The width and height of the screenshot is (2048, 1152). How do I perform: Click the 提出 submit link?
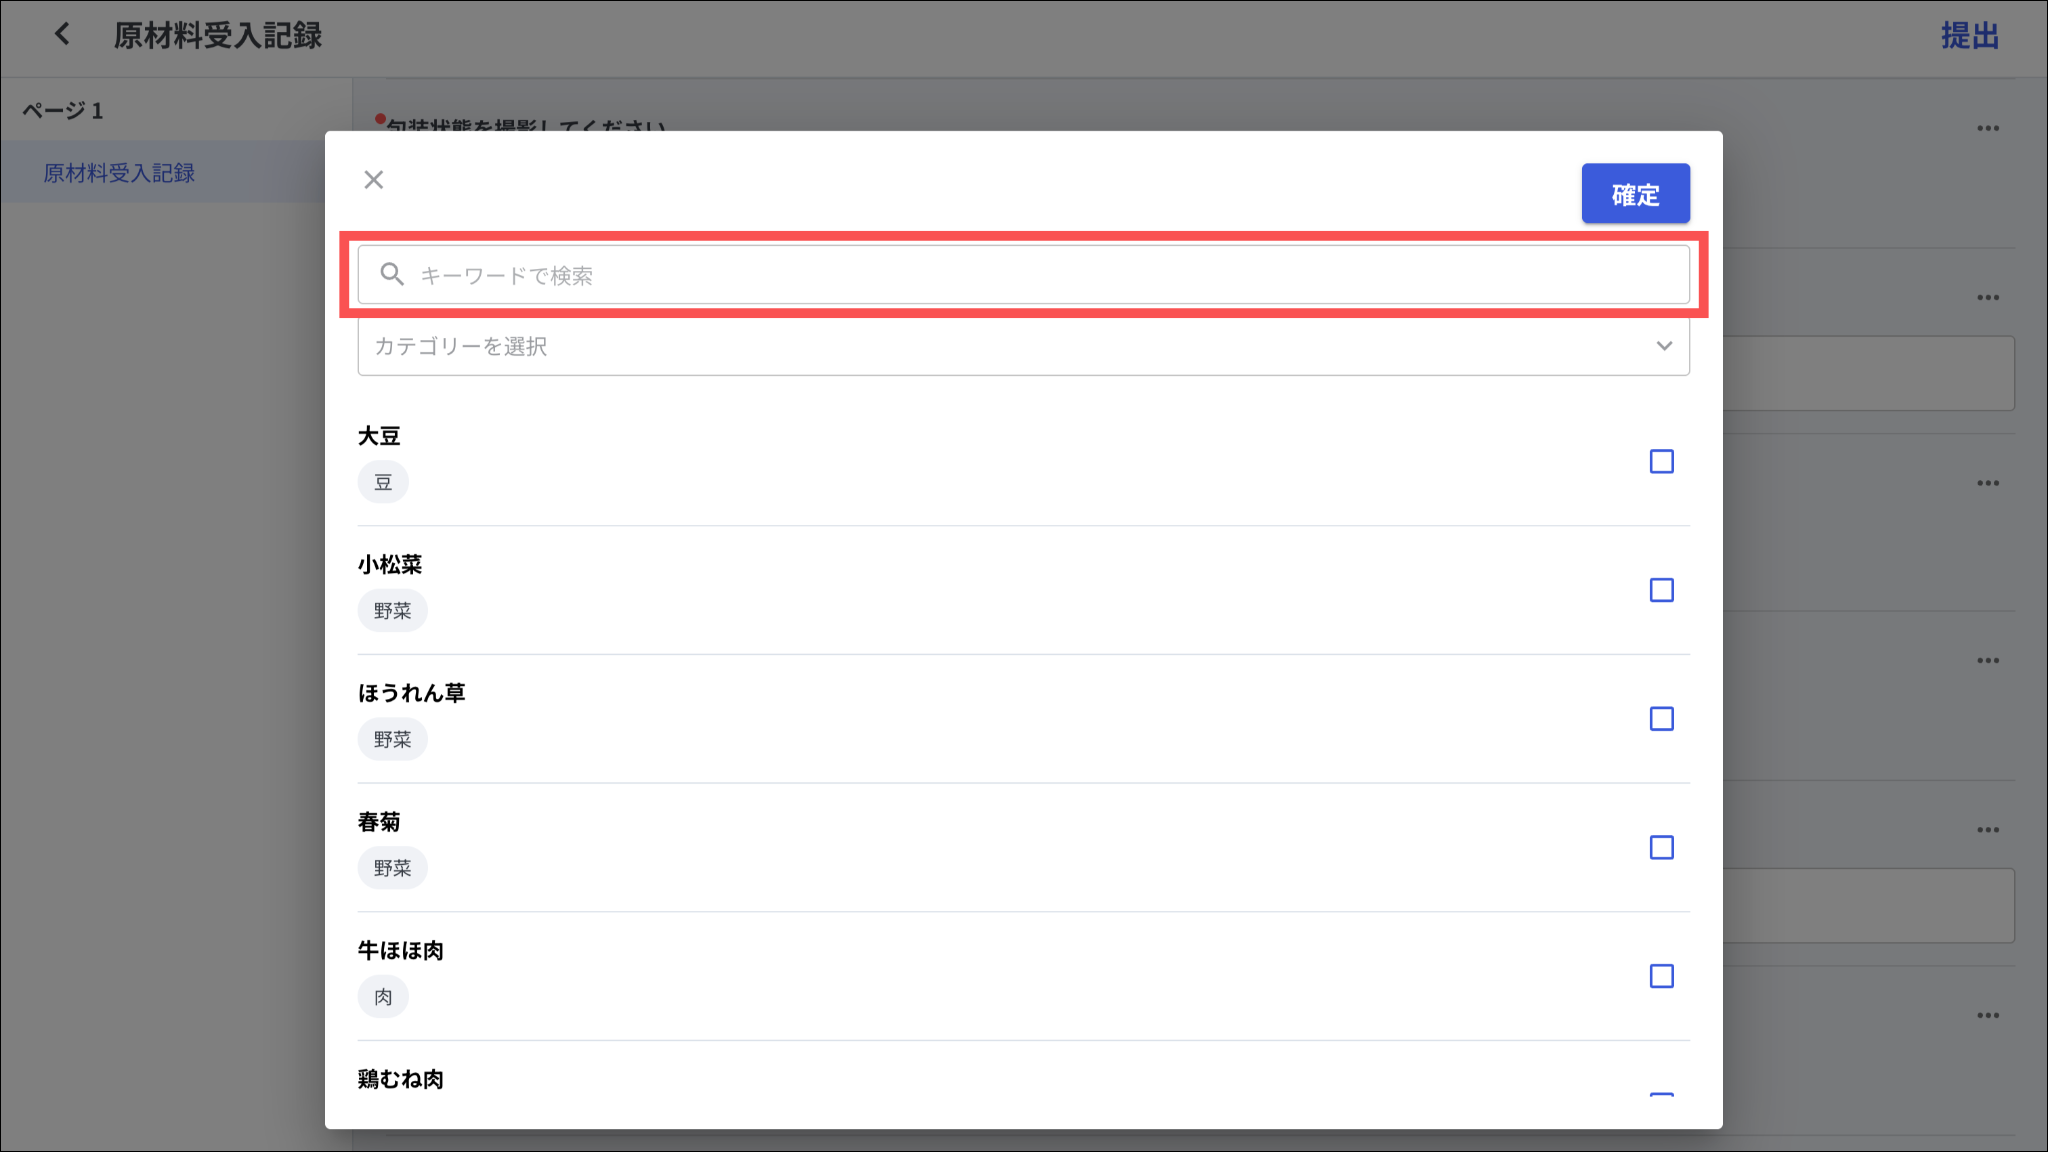(1969, 36)
